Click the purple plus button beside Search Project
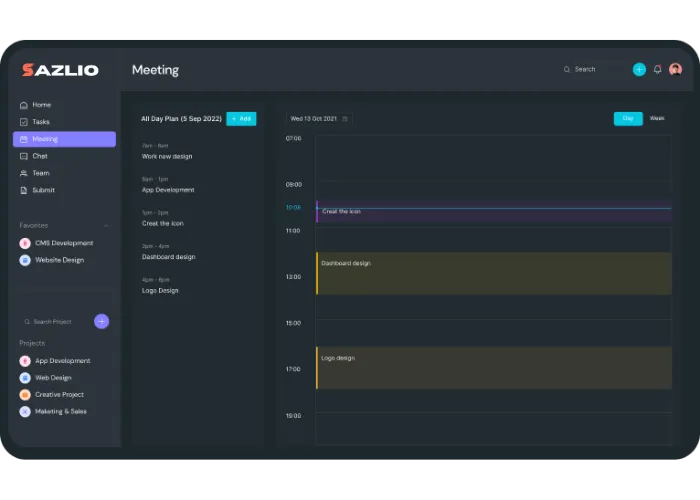This screenshot has width=700, height=500. coord(101,321)
